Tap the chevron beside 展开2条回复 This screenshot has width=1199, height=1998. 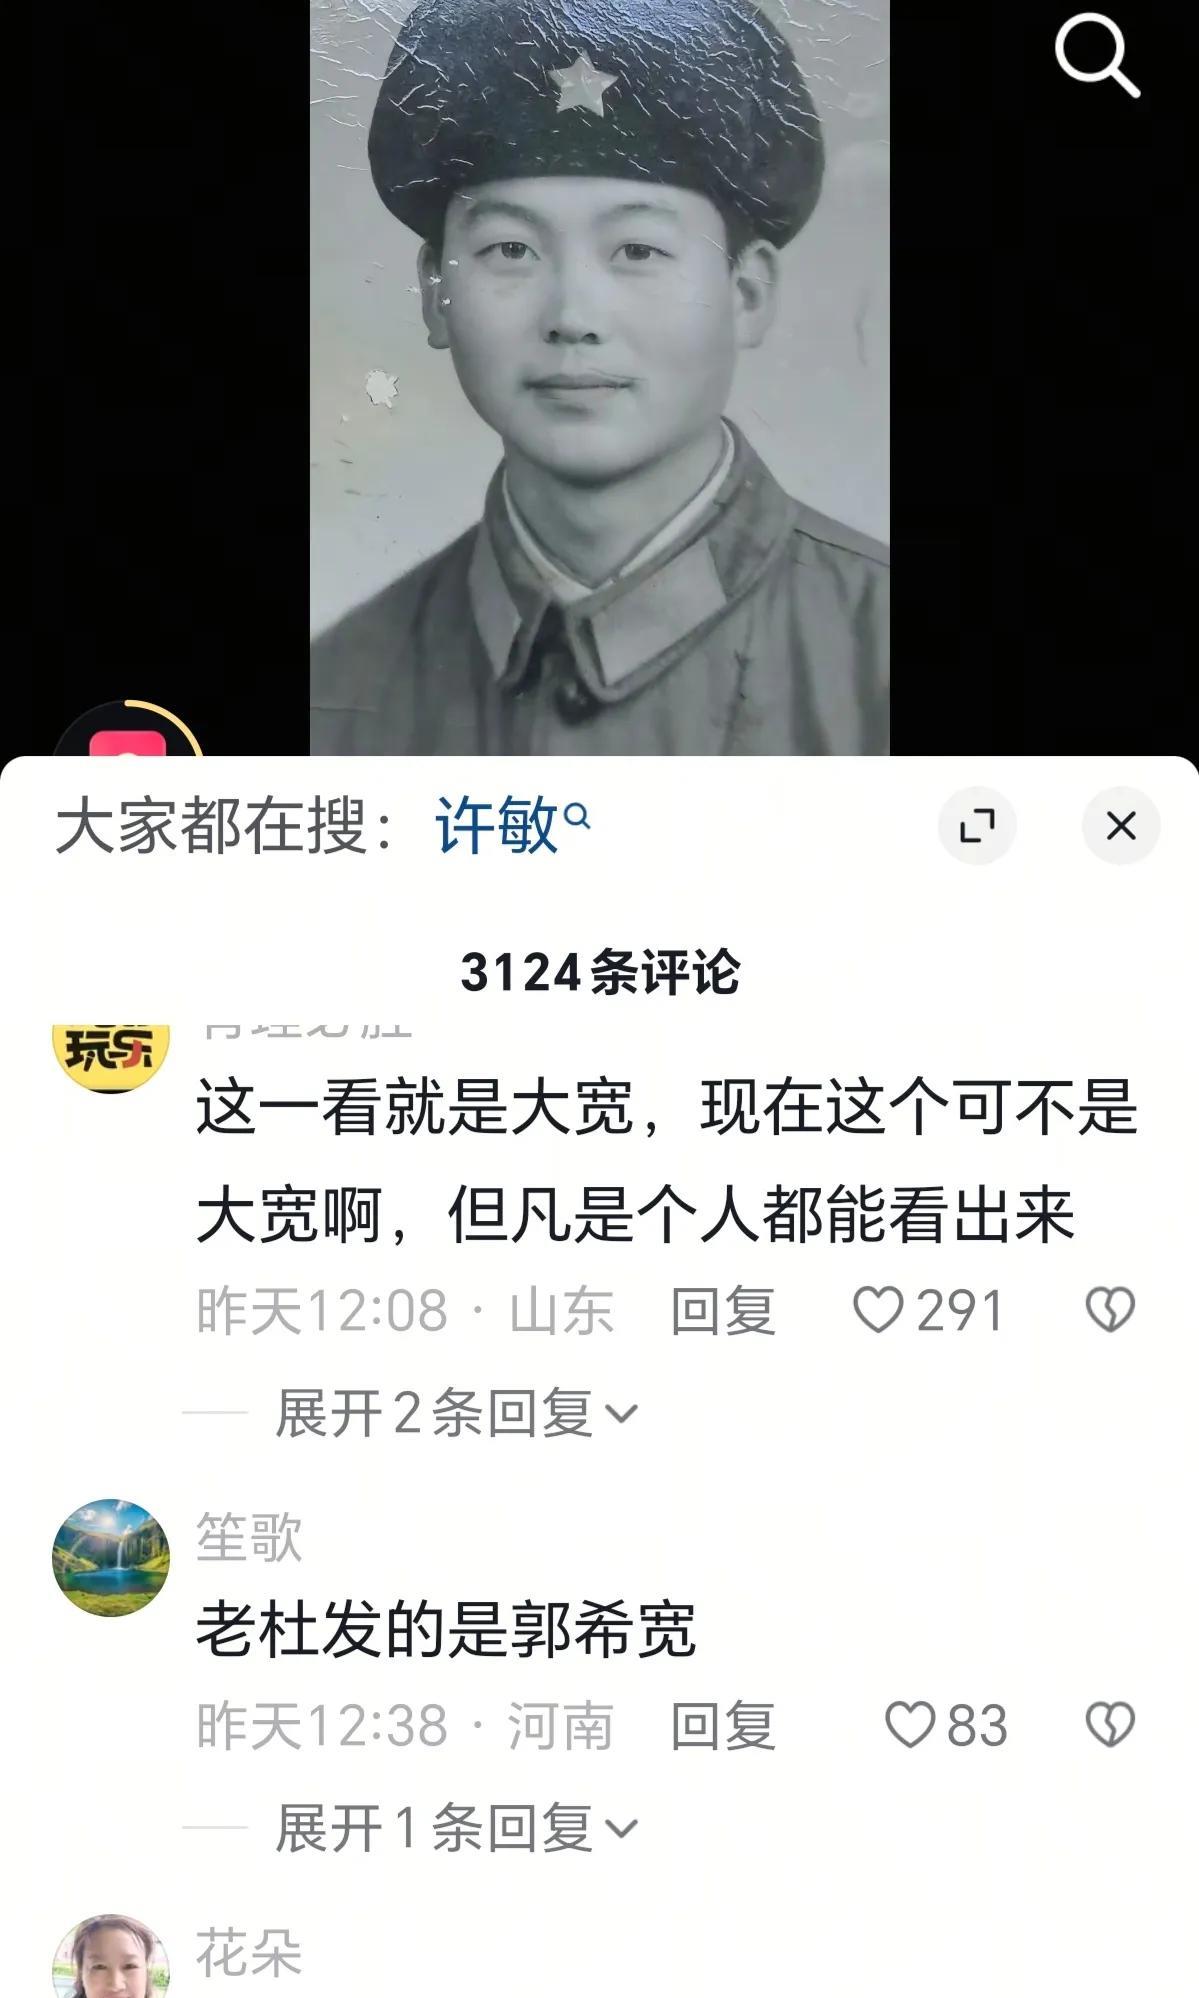(621, 1414)
